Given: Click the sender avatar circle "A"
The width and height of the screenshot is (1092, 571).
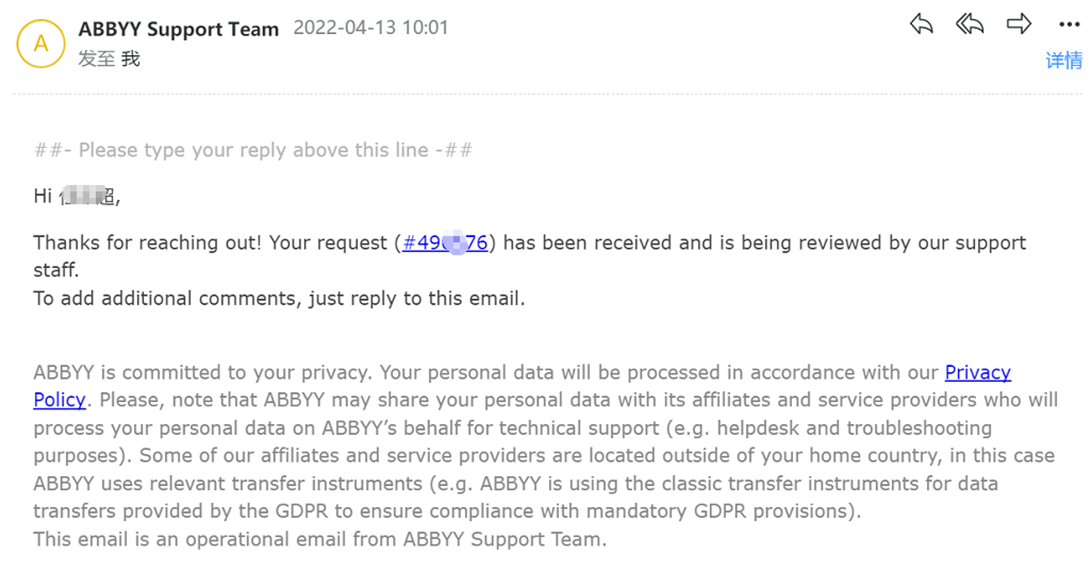Looking at the screenshot, I should pyautogui.click(x=41, y=44).
